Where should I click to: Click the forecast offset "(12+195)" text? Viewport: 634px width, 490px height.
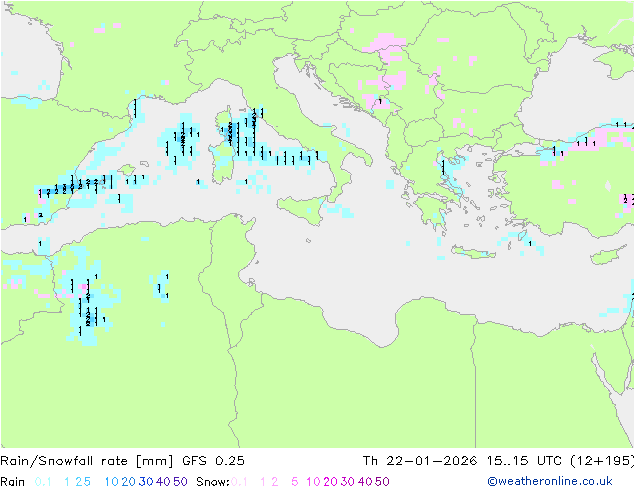click(602, 461)
